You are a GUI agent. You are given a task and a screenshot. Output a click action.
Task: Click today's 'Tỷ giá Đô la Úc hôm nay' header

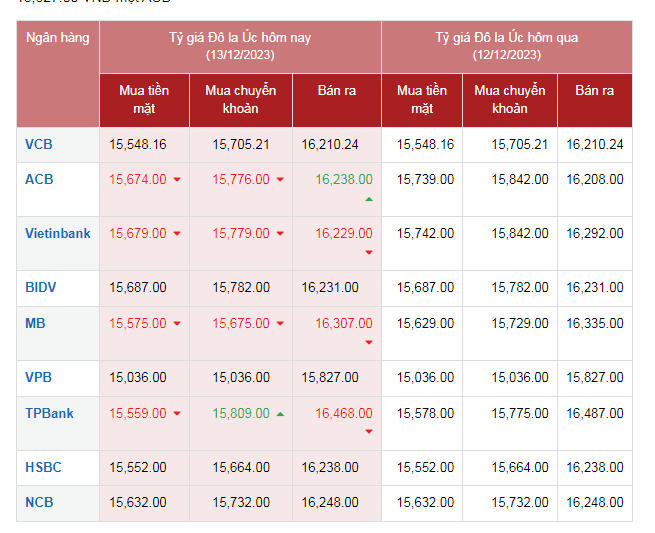coord(240,45)
